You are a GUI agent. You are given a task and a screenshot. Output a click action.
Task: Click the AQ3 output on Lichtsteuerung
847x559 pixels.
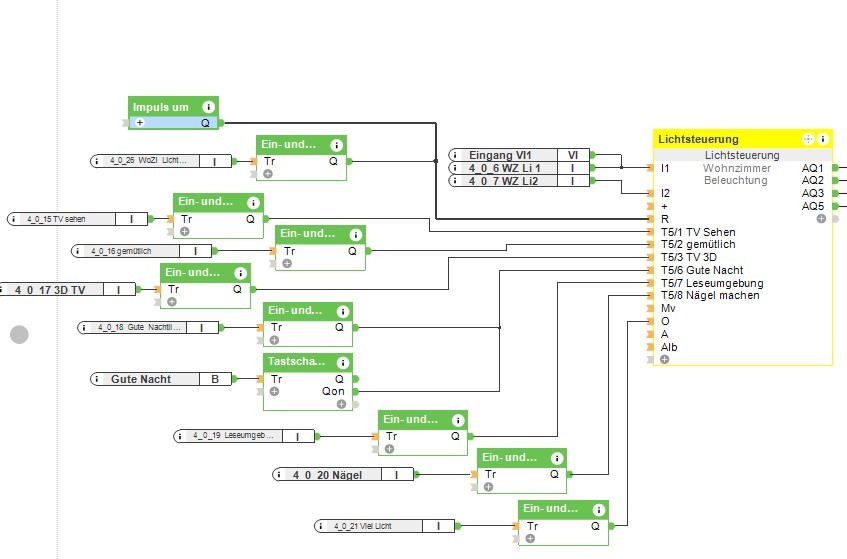coord(812,193)
